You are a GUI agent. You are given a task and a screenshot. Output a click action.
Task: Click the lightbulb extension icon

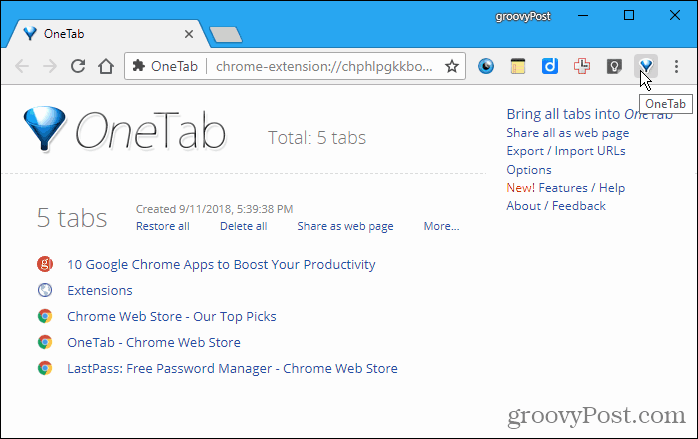coord(614,66)
